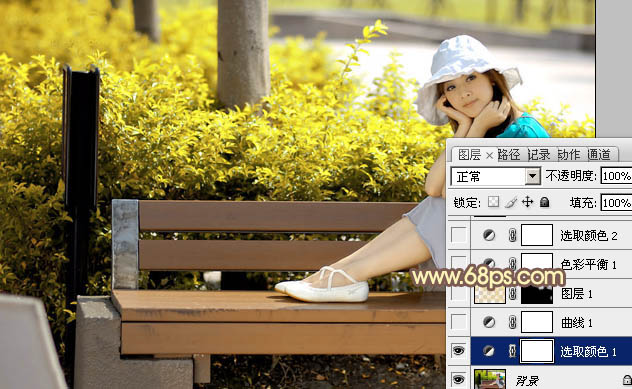Select the 背景 layer thumbnail
Screen dimensions: 632x389
click(490, 379)
